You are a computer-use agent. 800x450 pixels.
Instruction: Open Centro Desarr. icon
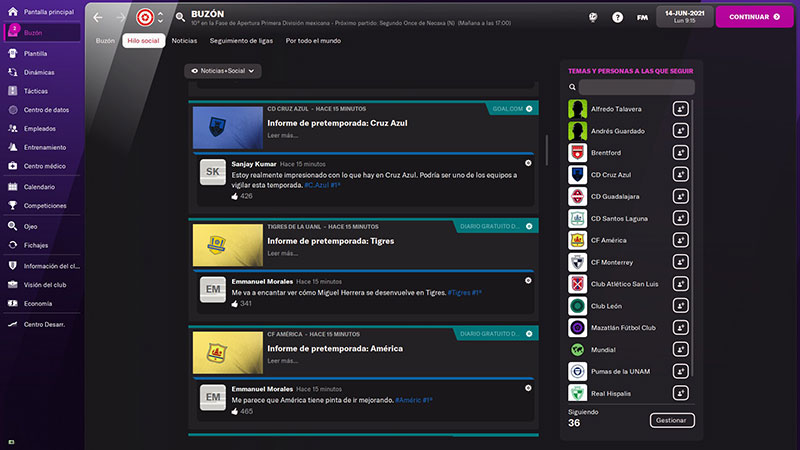coord(13,324)
